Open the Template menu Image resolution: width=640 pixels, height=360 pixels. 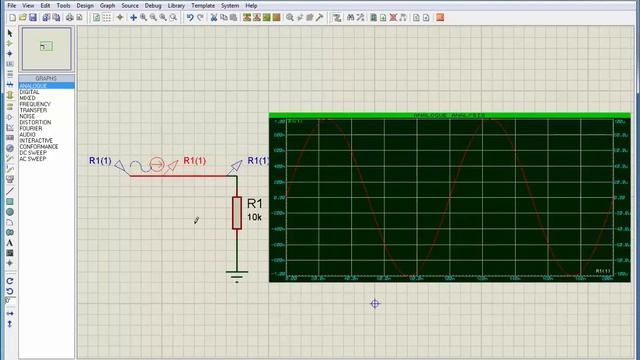[x=203, y=6]
